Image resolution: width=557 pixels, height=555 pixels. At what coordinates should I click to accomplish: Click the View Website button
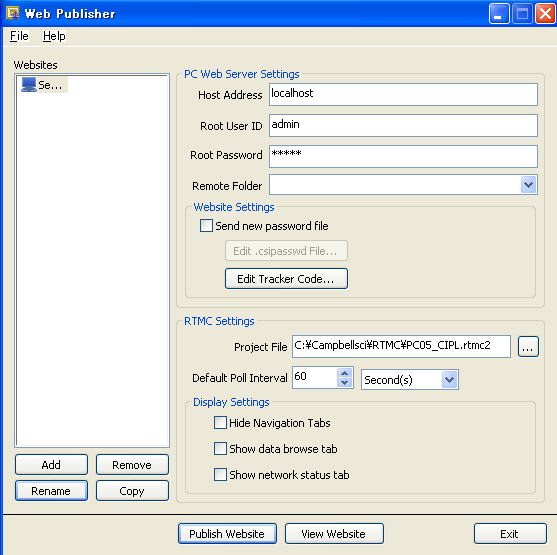click(x=334, y=534)
